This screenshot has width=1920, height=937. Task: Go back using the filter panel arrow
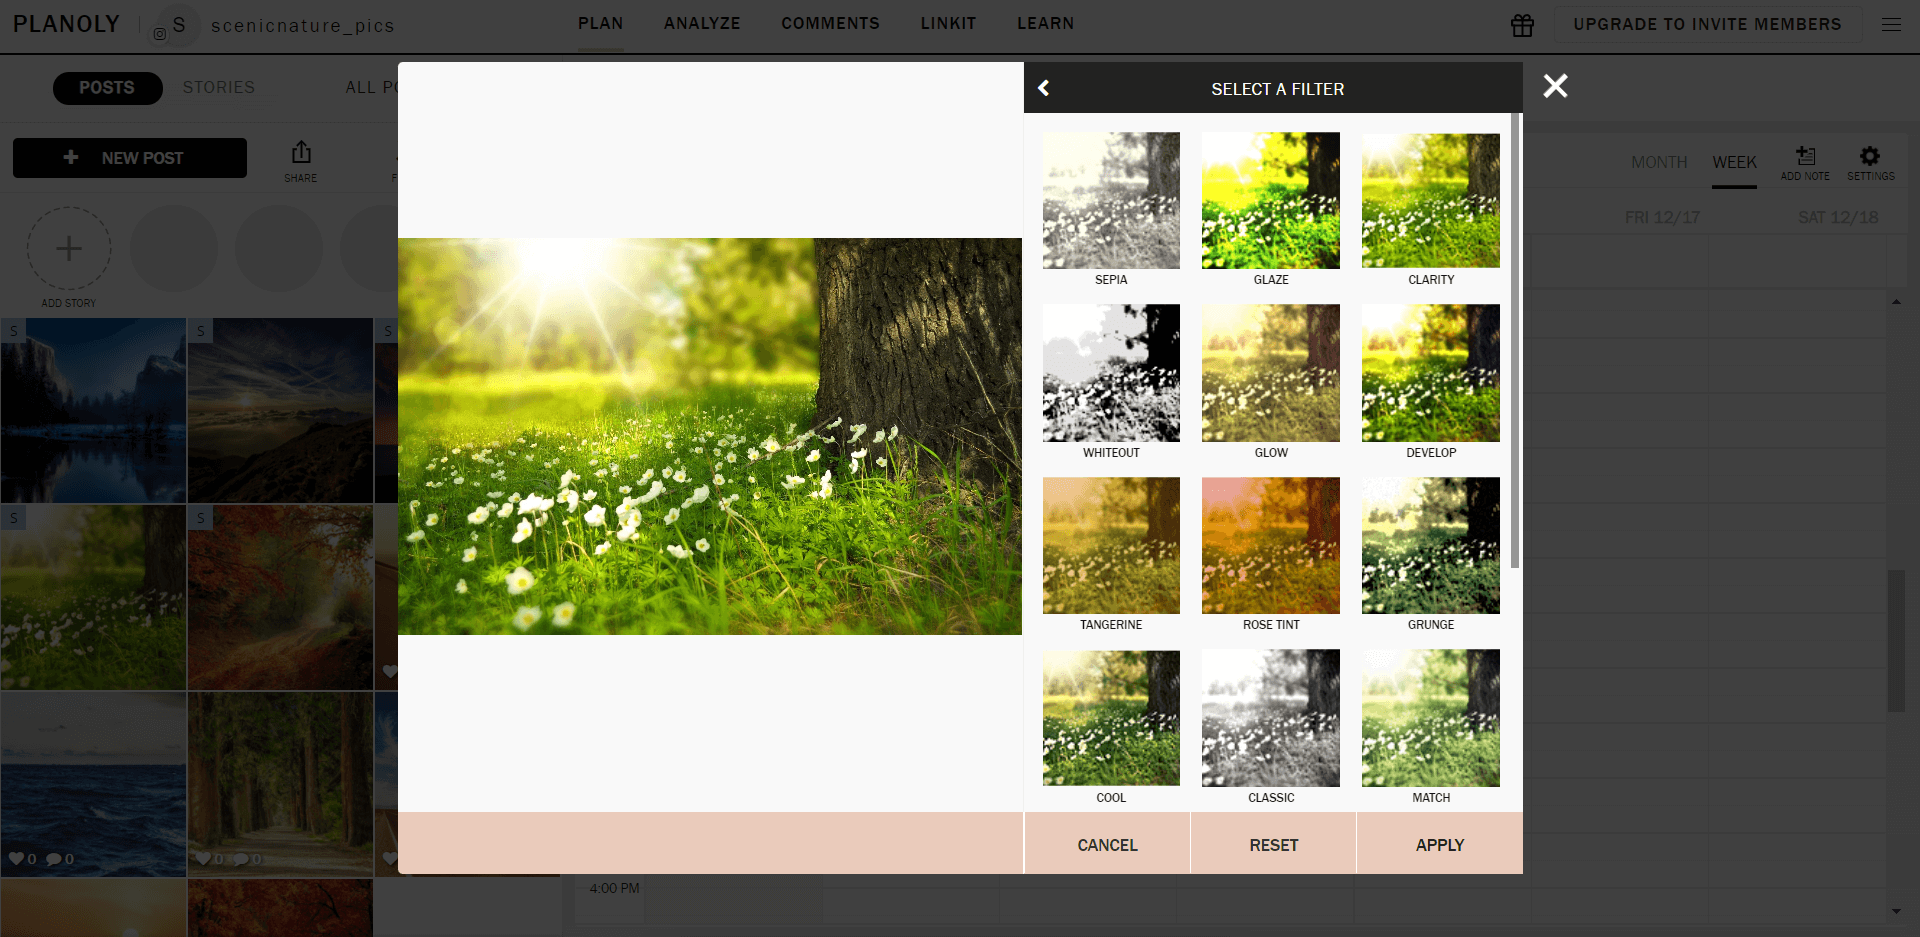(x=1043, y=88)
